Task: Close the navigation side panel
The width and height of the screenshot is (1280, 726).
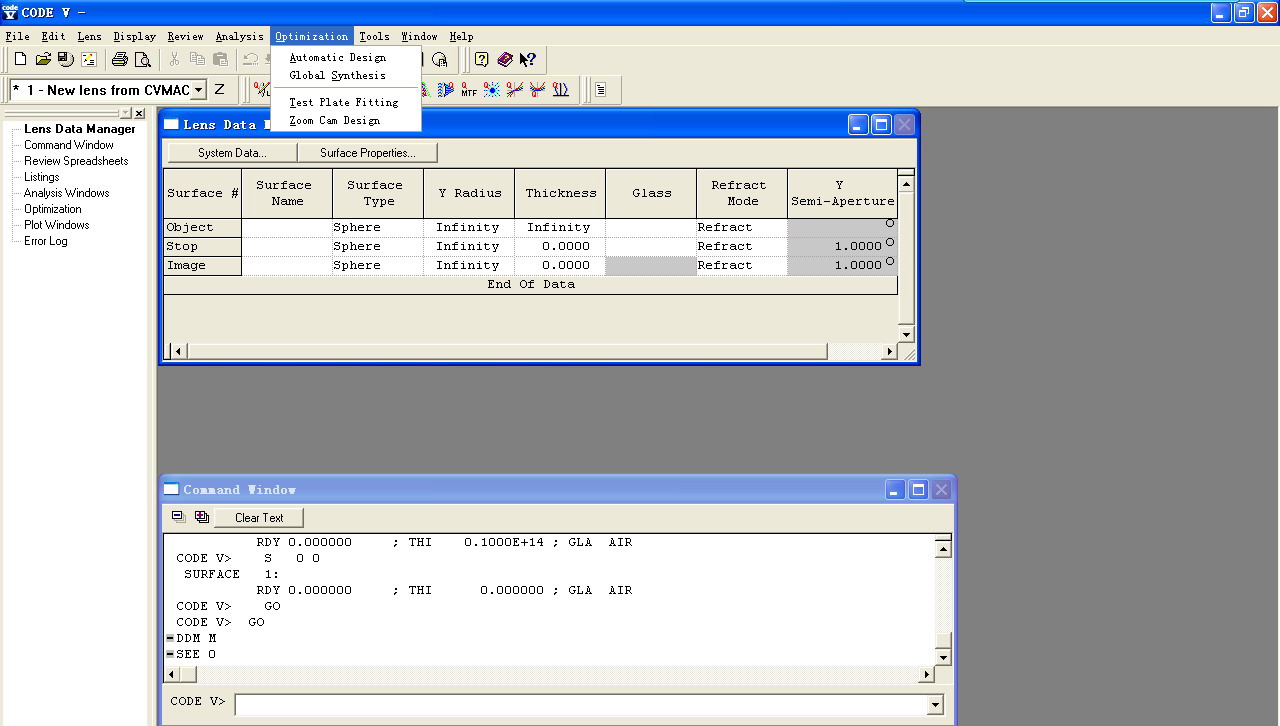Action: pyautogui.click(x=139, y=114)
